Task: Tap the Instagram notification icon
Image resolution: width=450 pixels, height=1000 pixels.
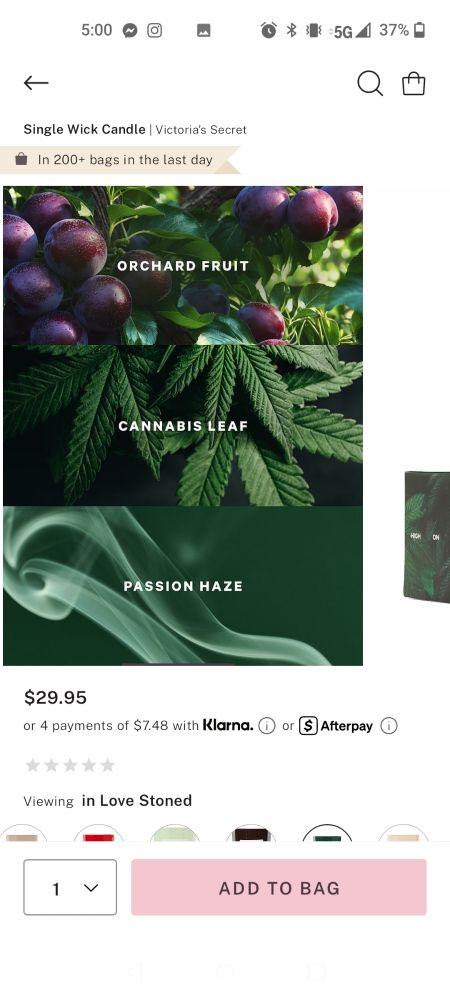Action: coord(154,30)
